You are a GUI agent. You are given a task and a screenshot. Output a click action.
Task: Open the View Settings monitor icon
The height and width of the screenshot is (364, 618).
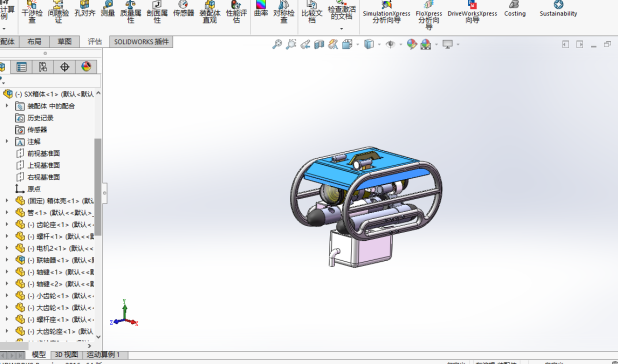(x=447, y=44)
